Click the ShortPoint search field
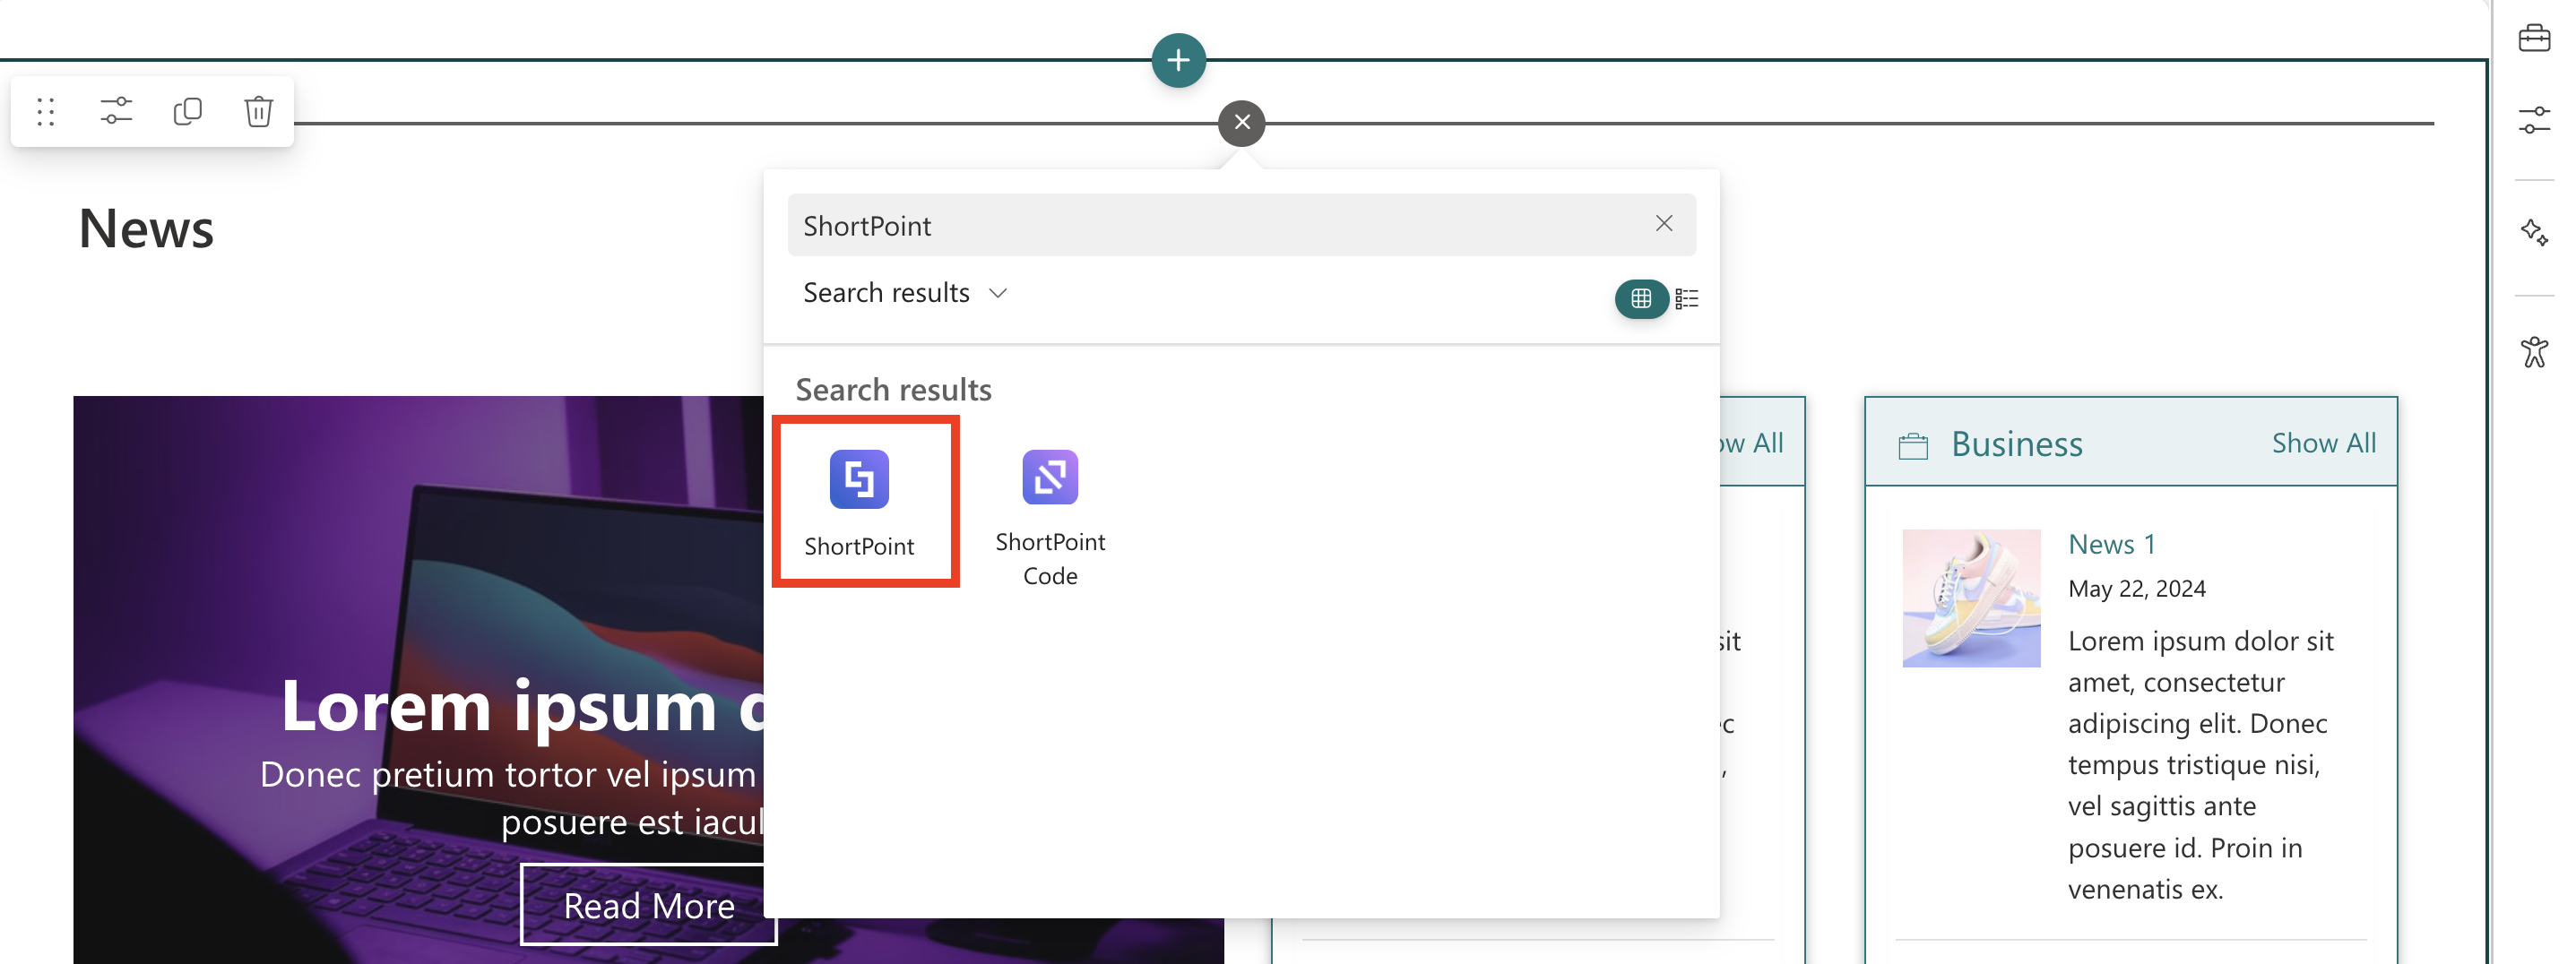The width and height of the screenshot is (2576, 964). [x=1241, y=225]
